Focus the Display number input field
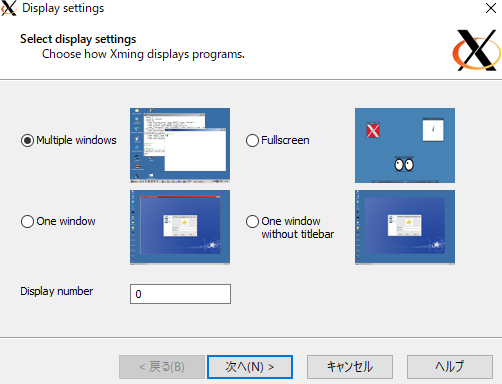Screen dimensions: 502x384 click(180, 294)
